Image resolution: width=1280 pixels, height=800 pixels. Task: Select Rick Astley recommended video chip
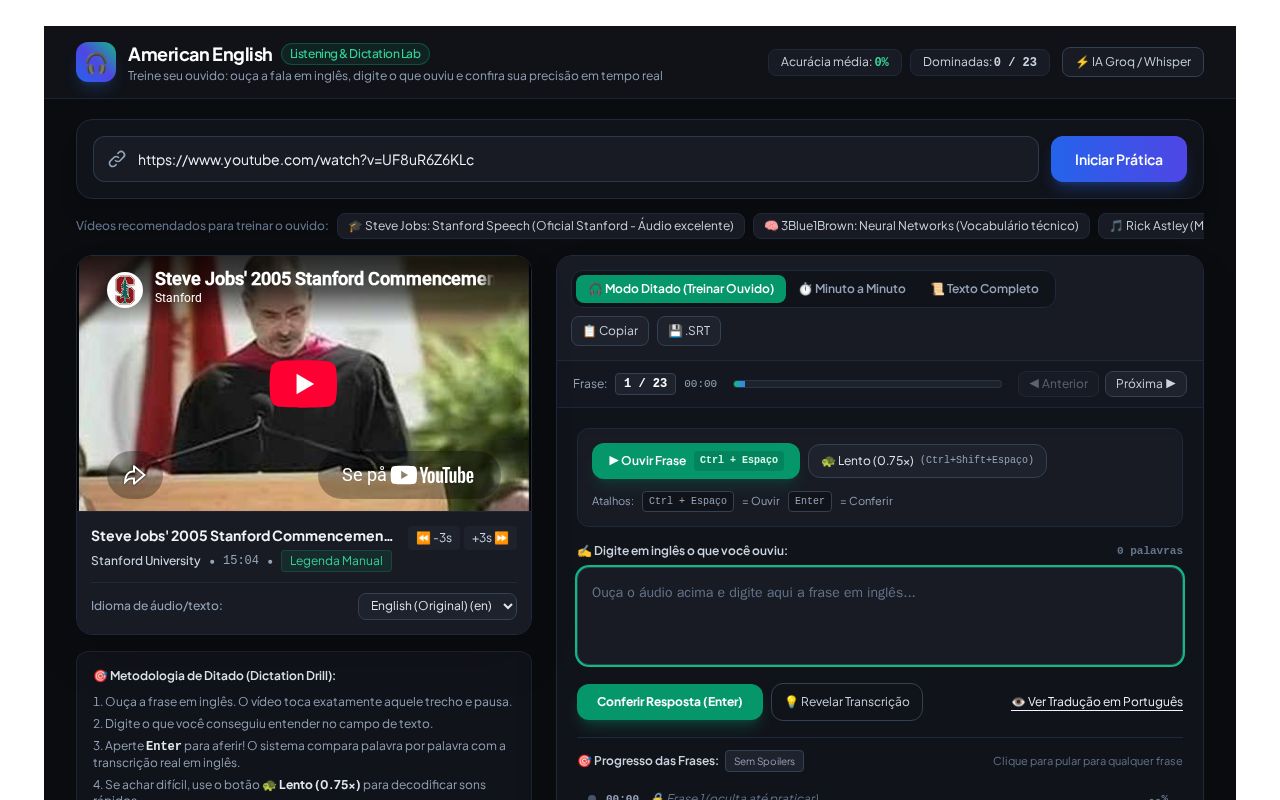(1151, 226)
